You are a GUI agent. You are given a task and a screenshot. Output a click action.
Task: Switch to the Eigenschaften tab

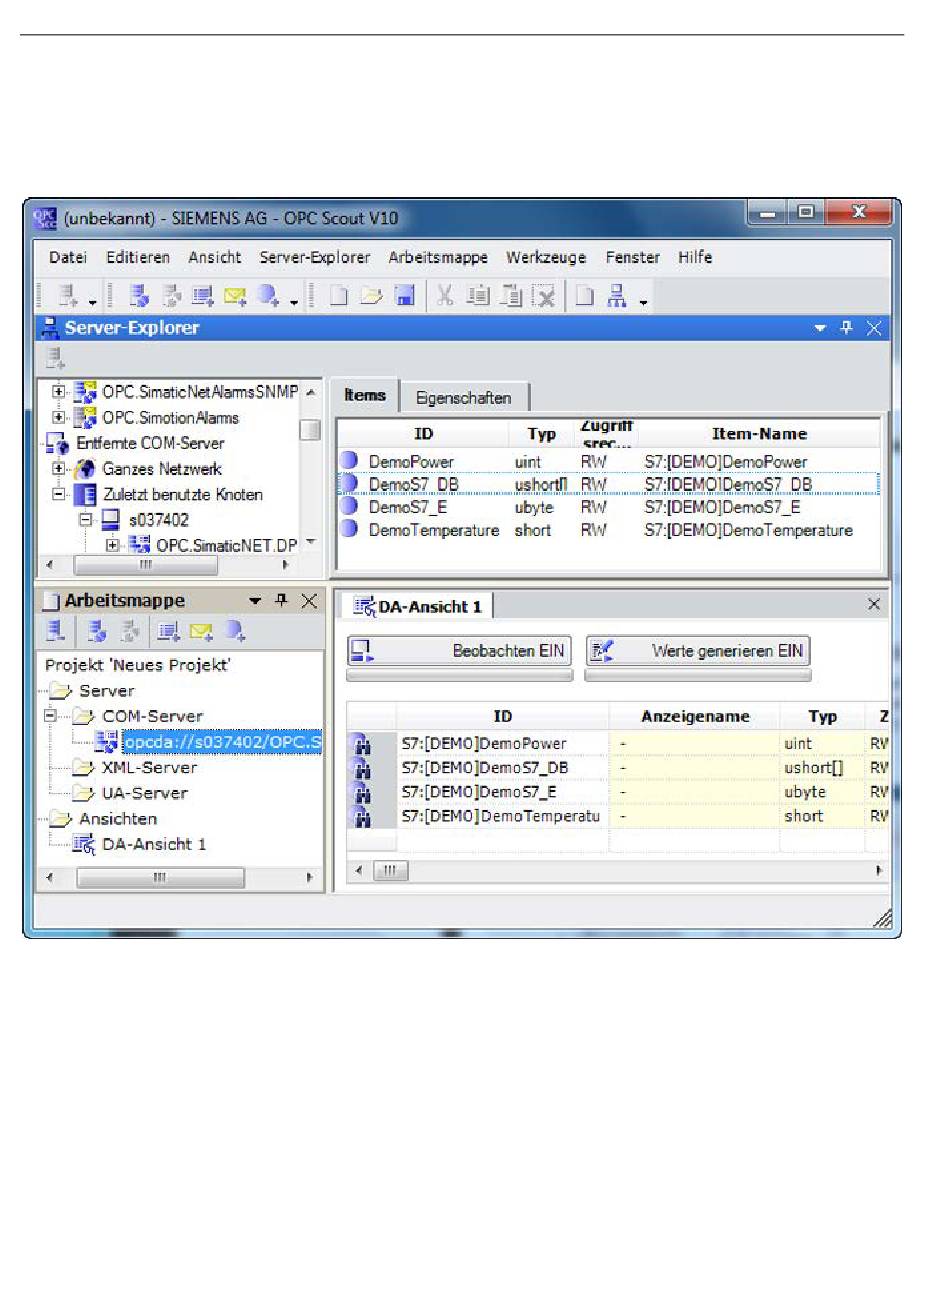(x=463, y=398)
